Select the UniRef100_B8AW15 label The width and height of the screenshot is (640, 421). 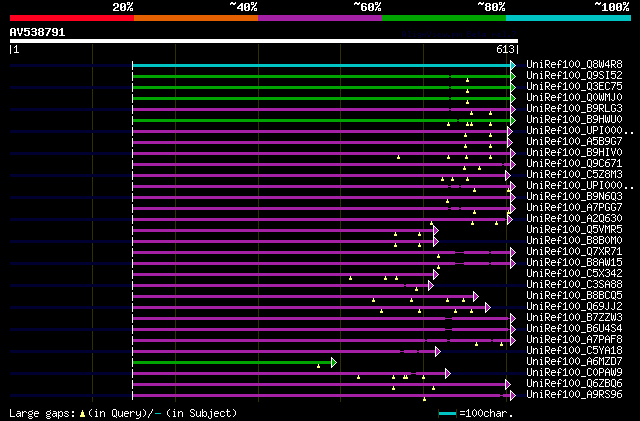[x=574, y=263]
